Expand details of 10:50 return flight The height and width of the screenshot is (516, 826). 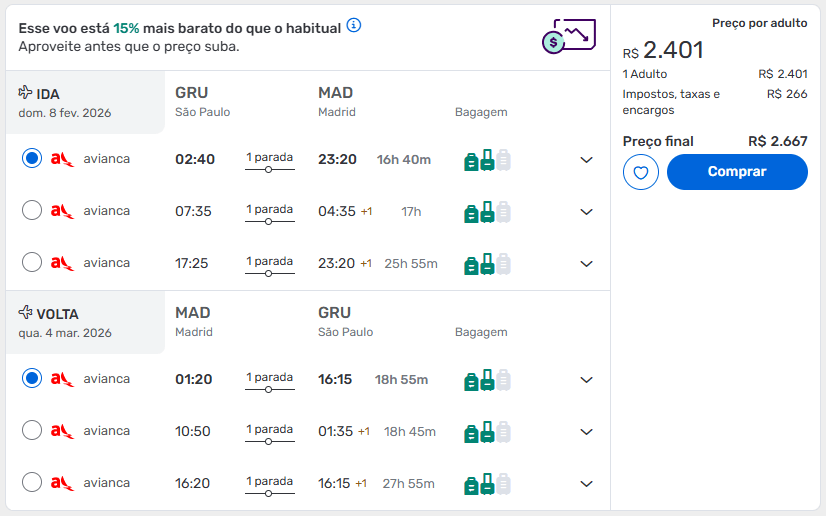click(x=586, y=432)
